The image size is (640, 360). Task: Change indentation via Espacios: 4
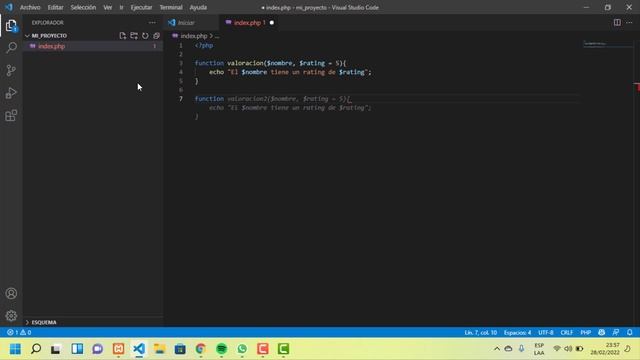coord(517,333)
